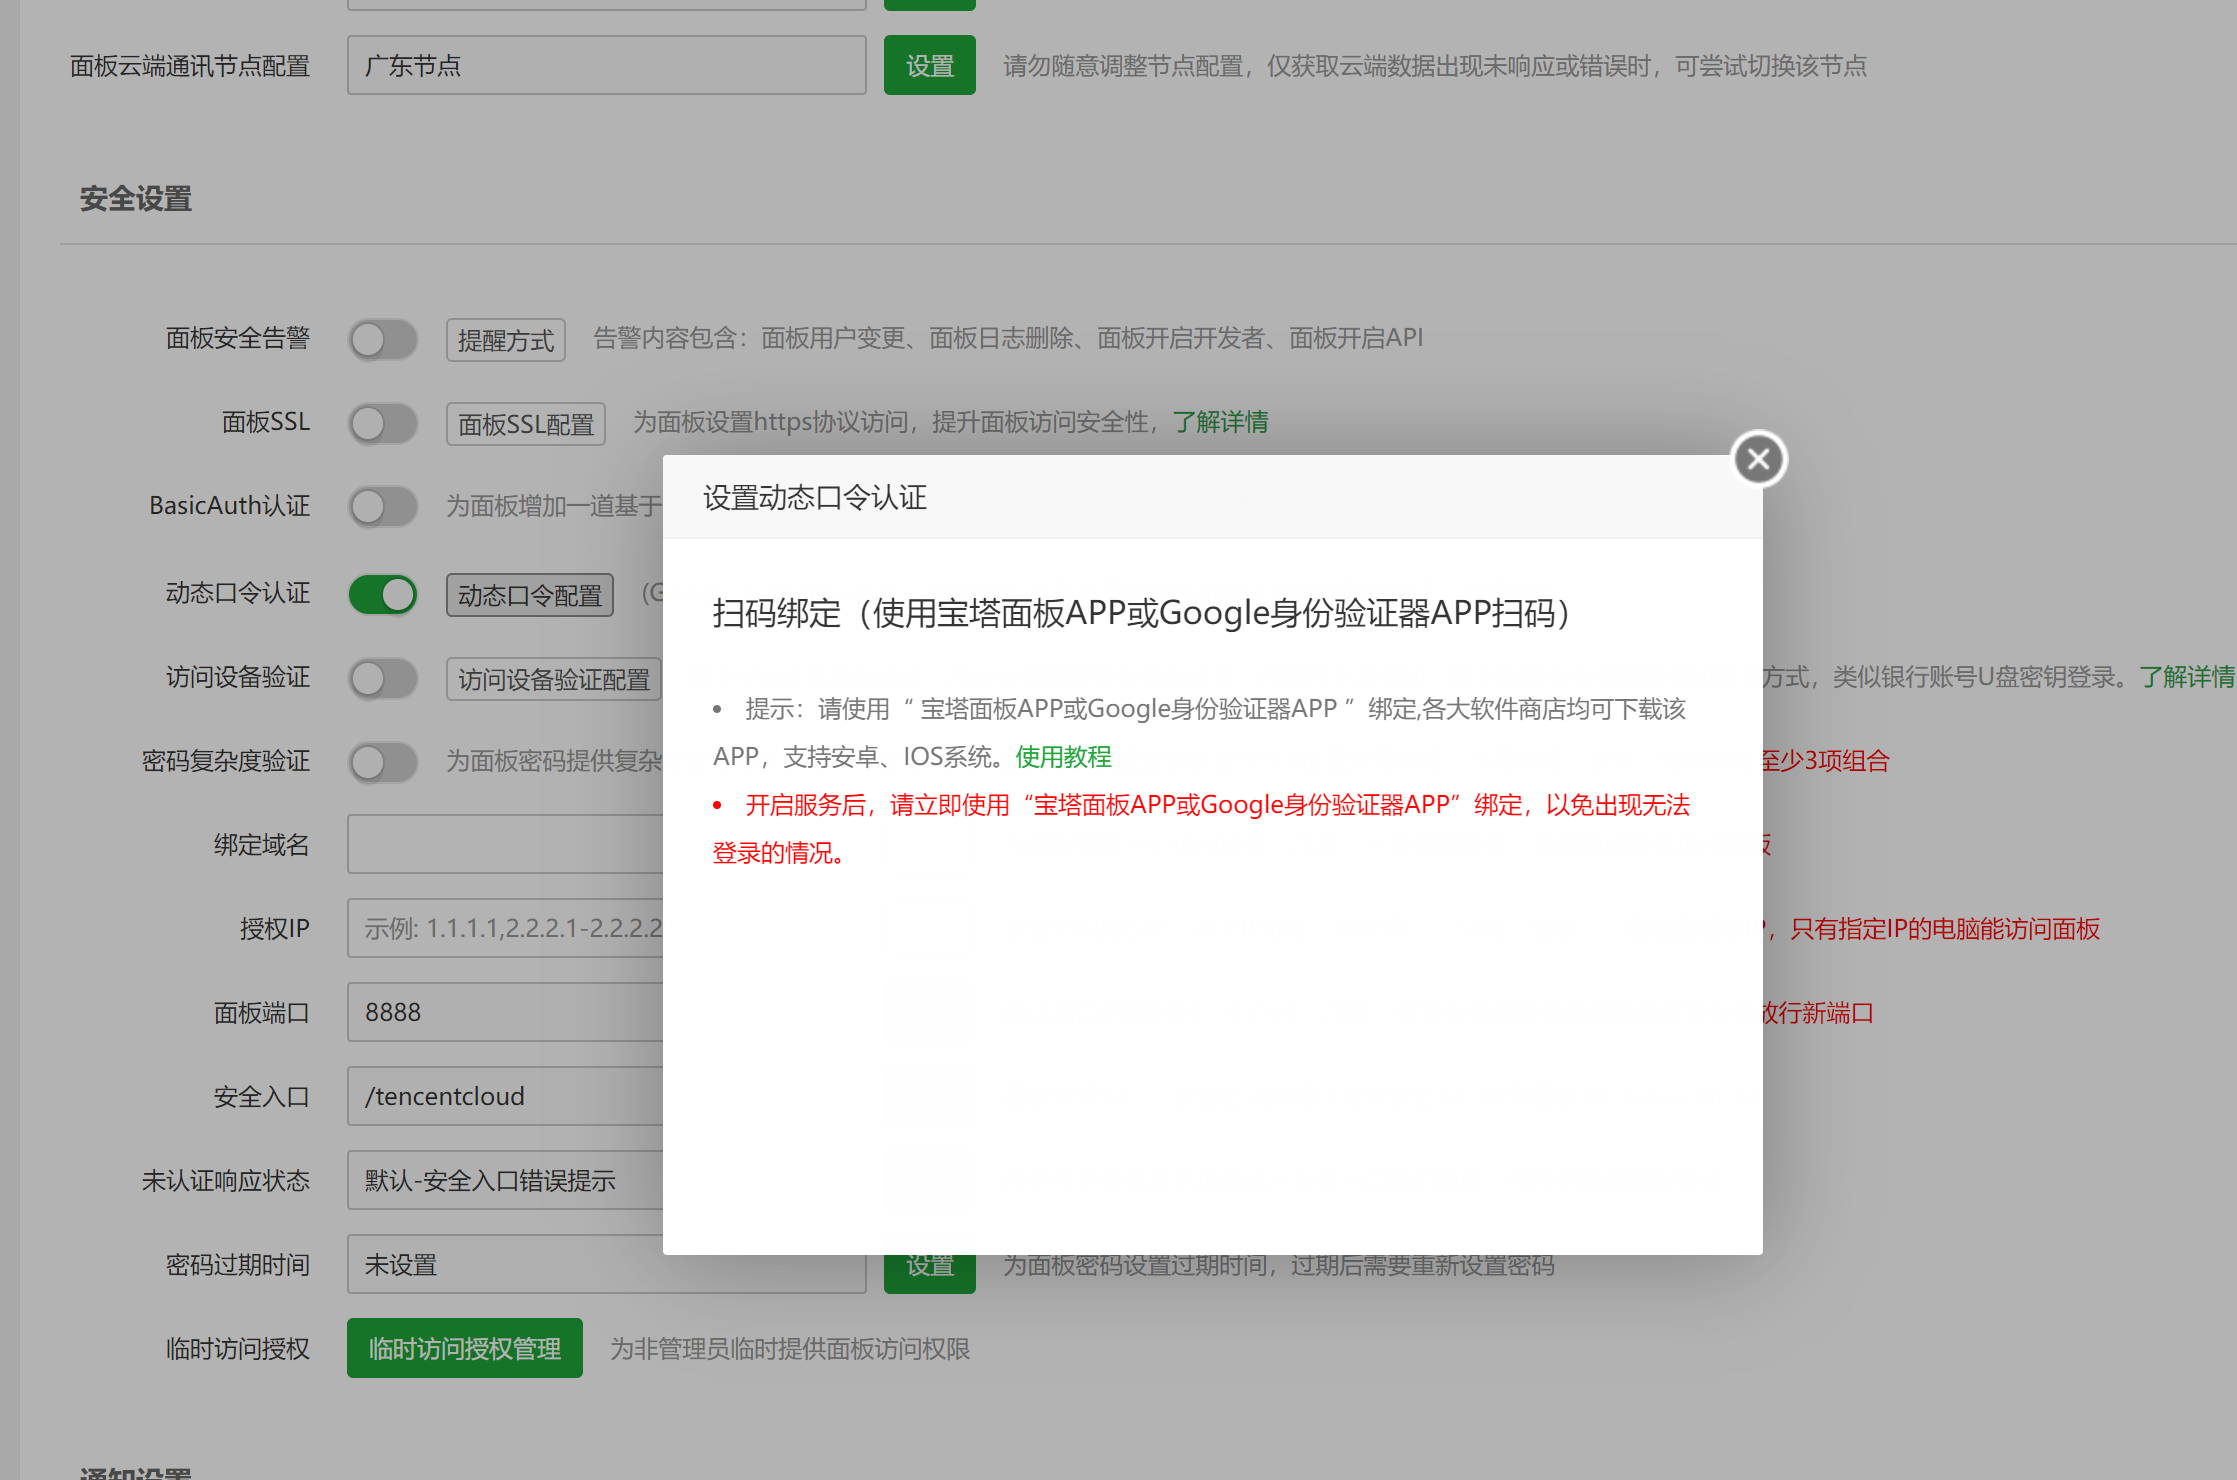Open the 使用教程 link in the dialog
2237x1480 pixels.
pyautogui.click(x=1064, y=757)
